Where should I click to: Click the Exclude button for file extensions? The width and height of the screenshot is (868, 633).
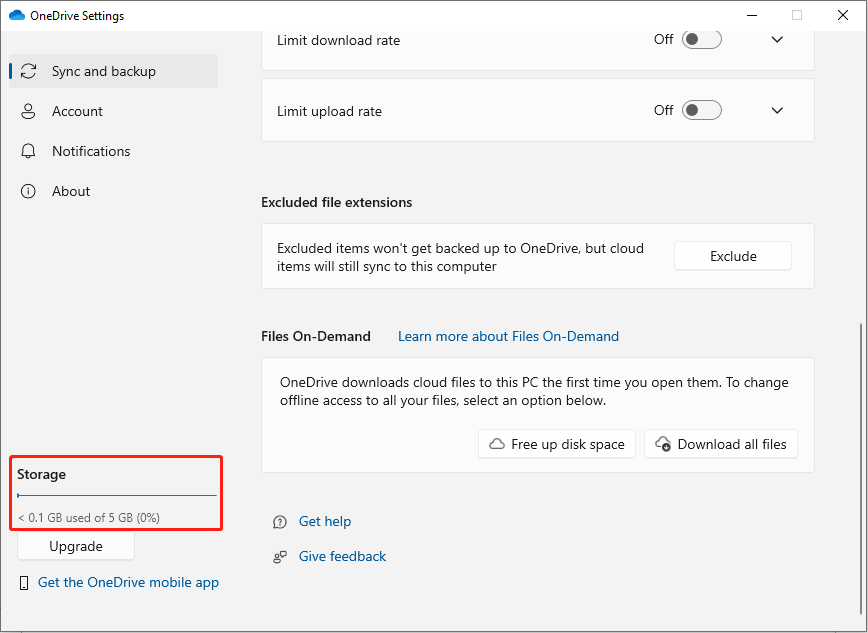(x=732, y=255)
